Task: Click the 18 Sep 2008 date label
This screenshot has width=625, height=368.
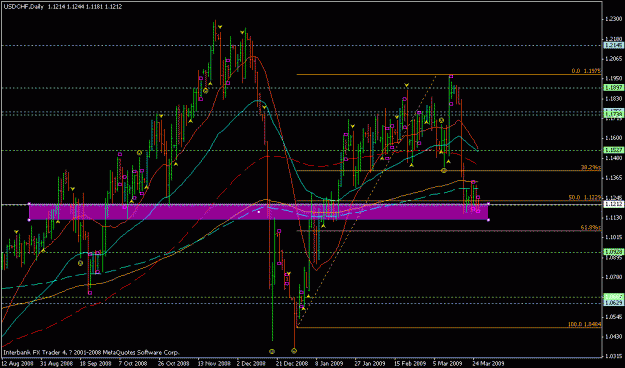Action: pyautogui.click(x=96, y=364)
